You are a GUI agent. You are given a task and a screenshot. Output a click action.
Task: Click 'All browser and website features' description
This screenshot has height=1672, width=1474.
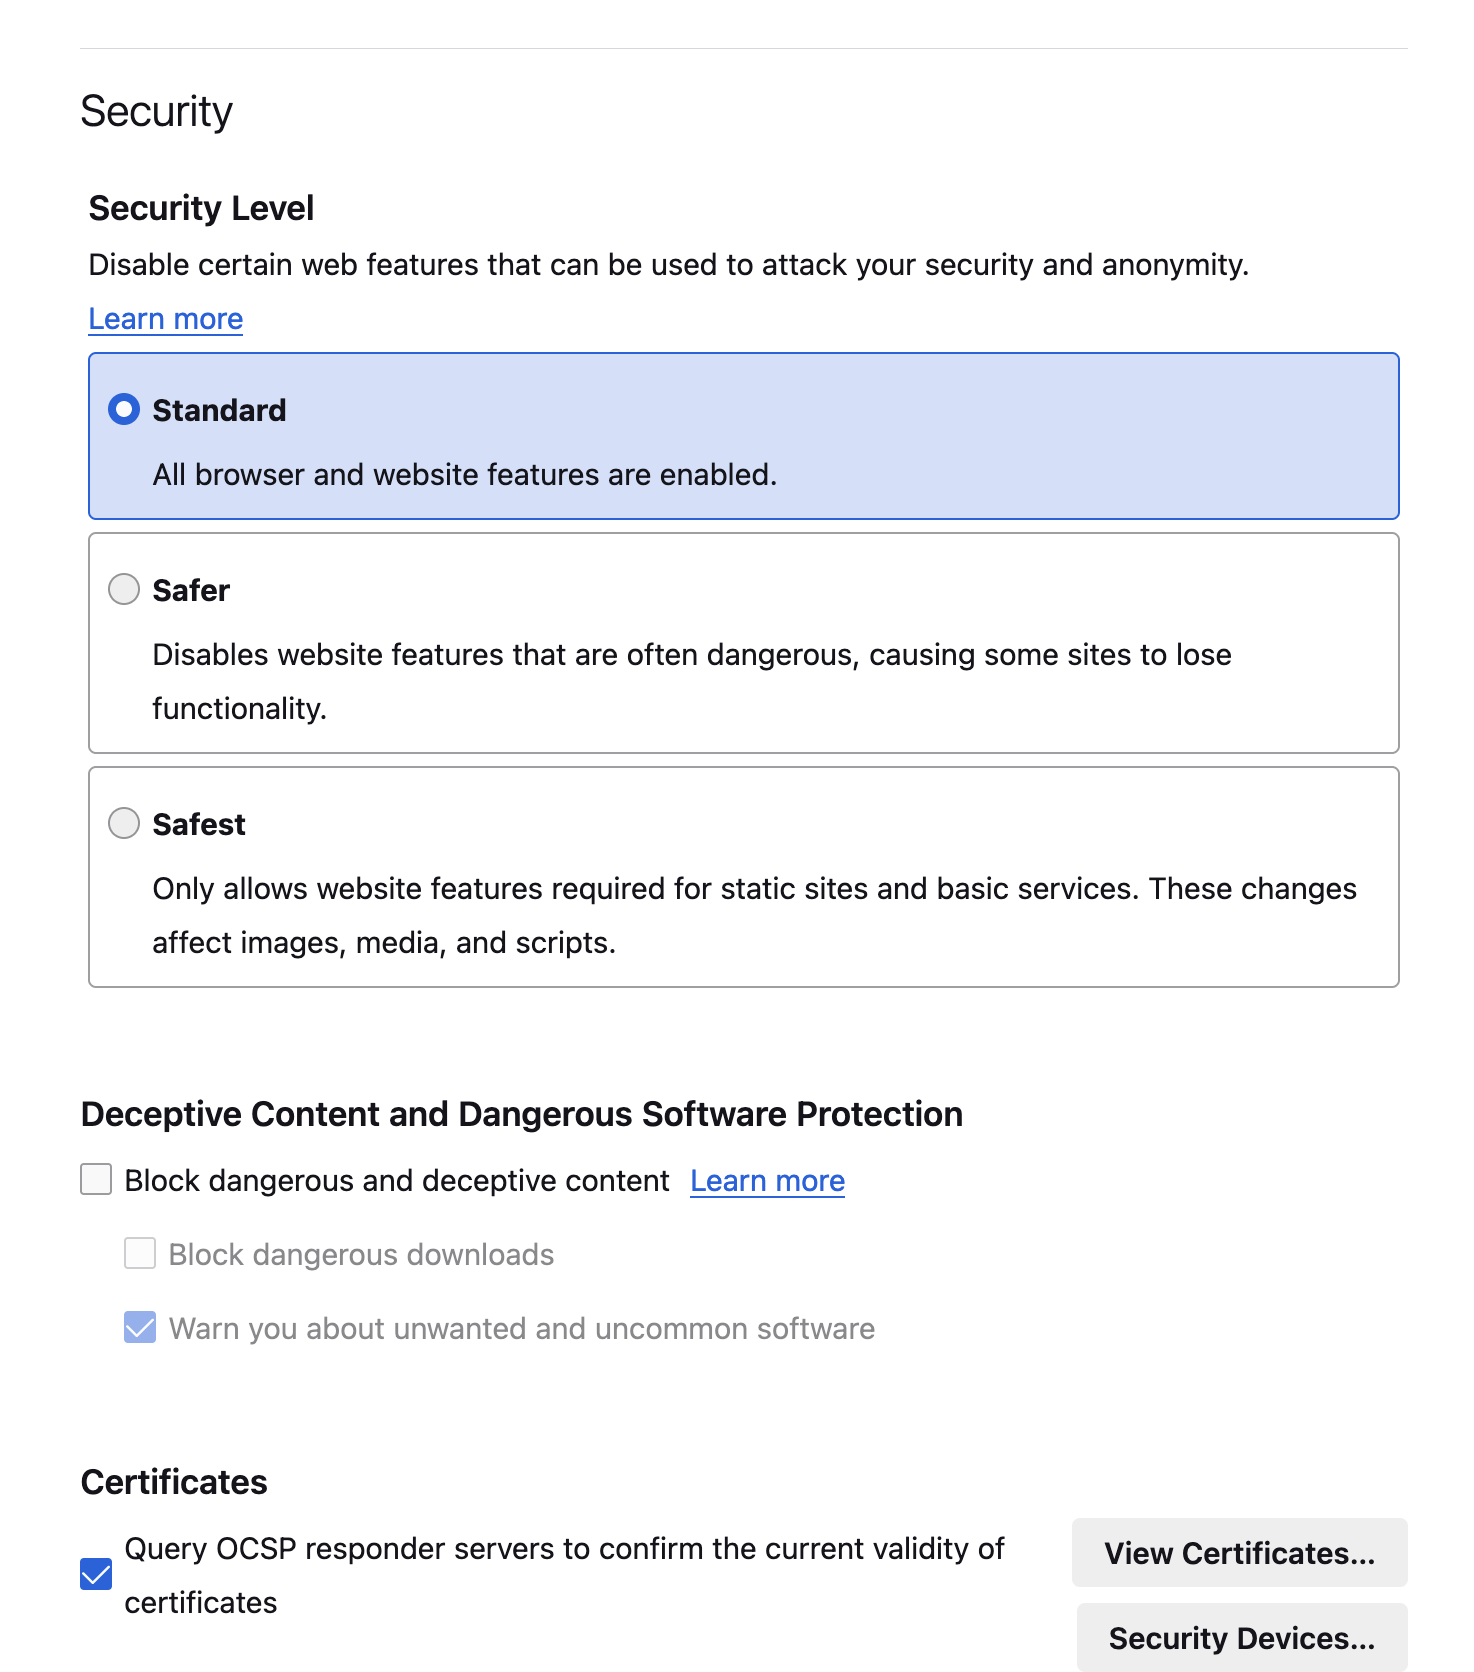(x=464, y=475)
